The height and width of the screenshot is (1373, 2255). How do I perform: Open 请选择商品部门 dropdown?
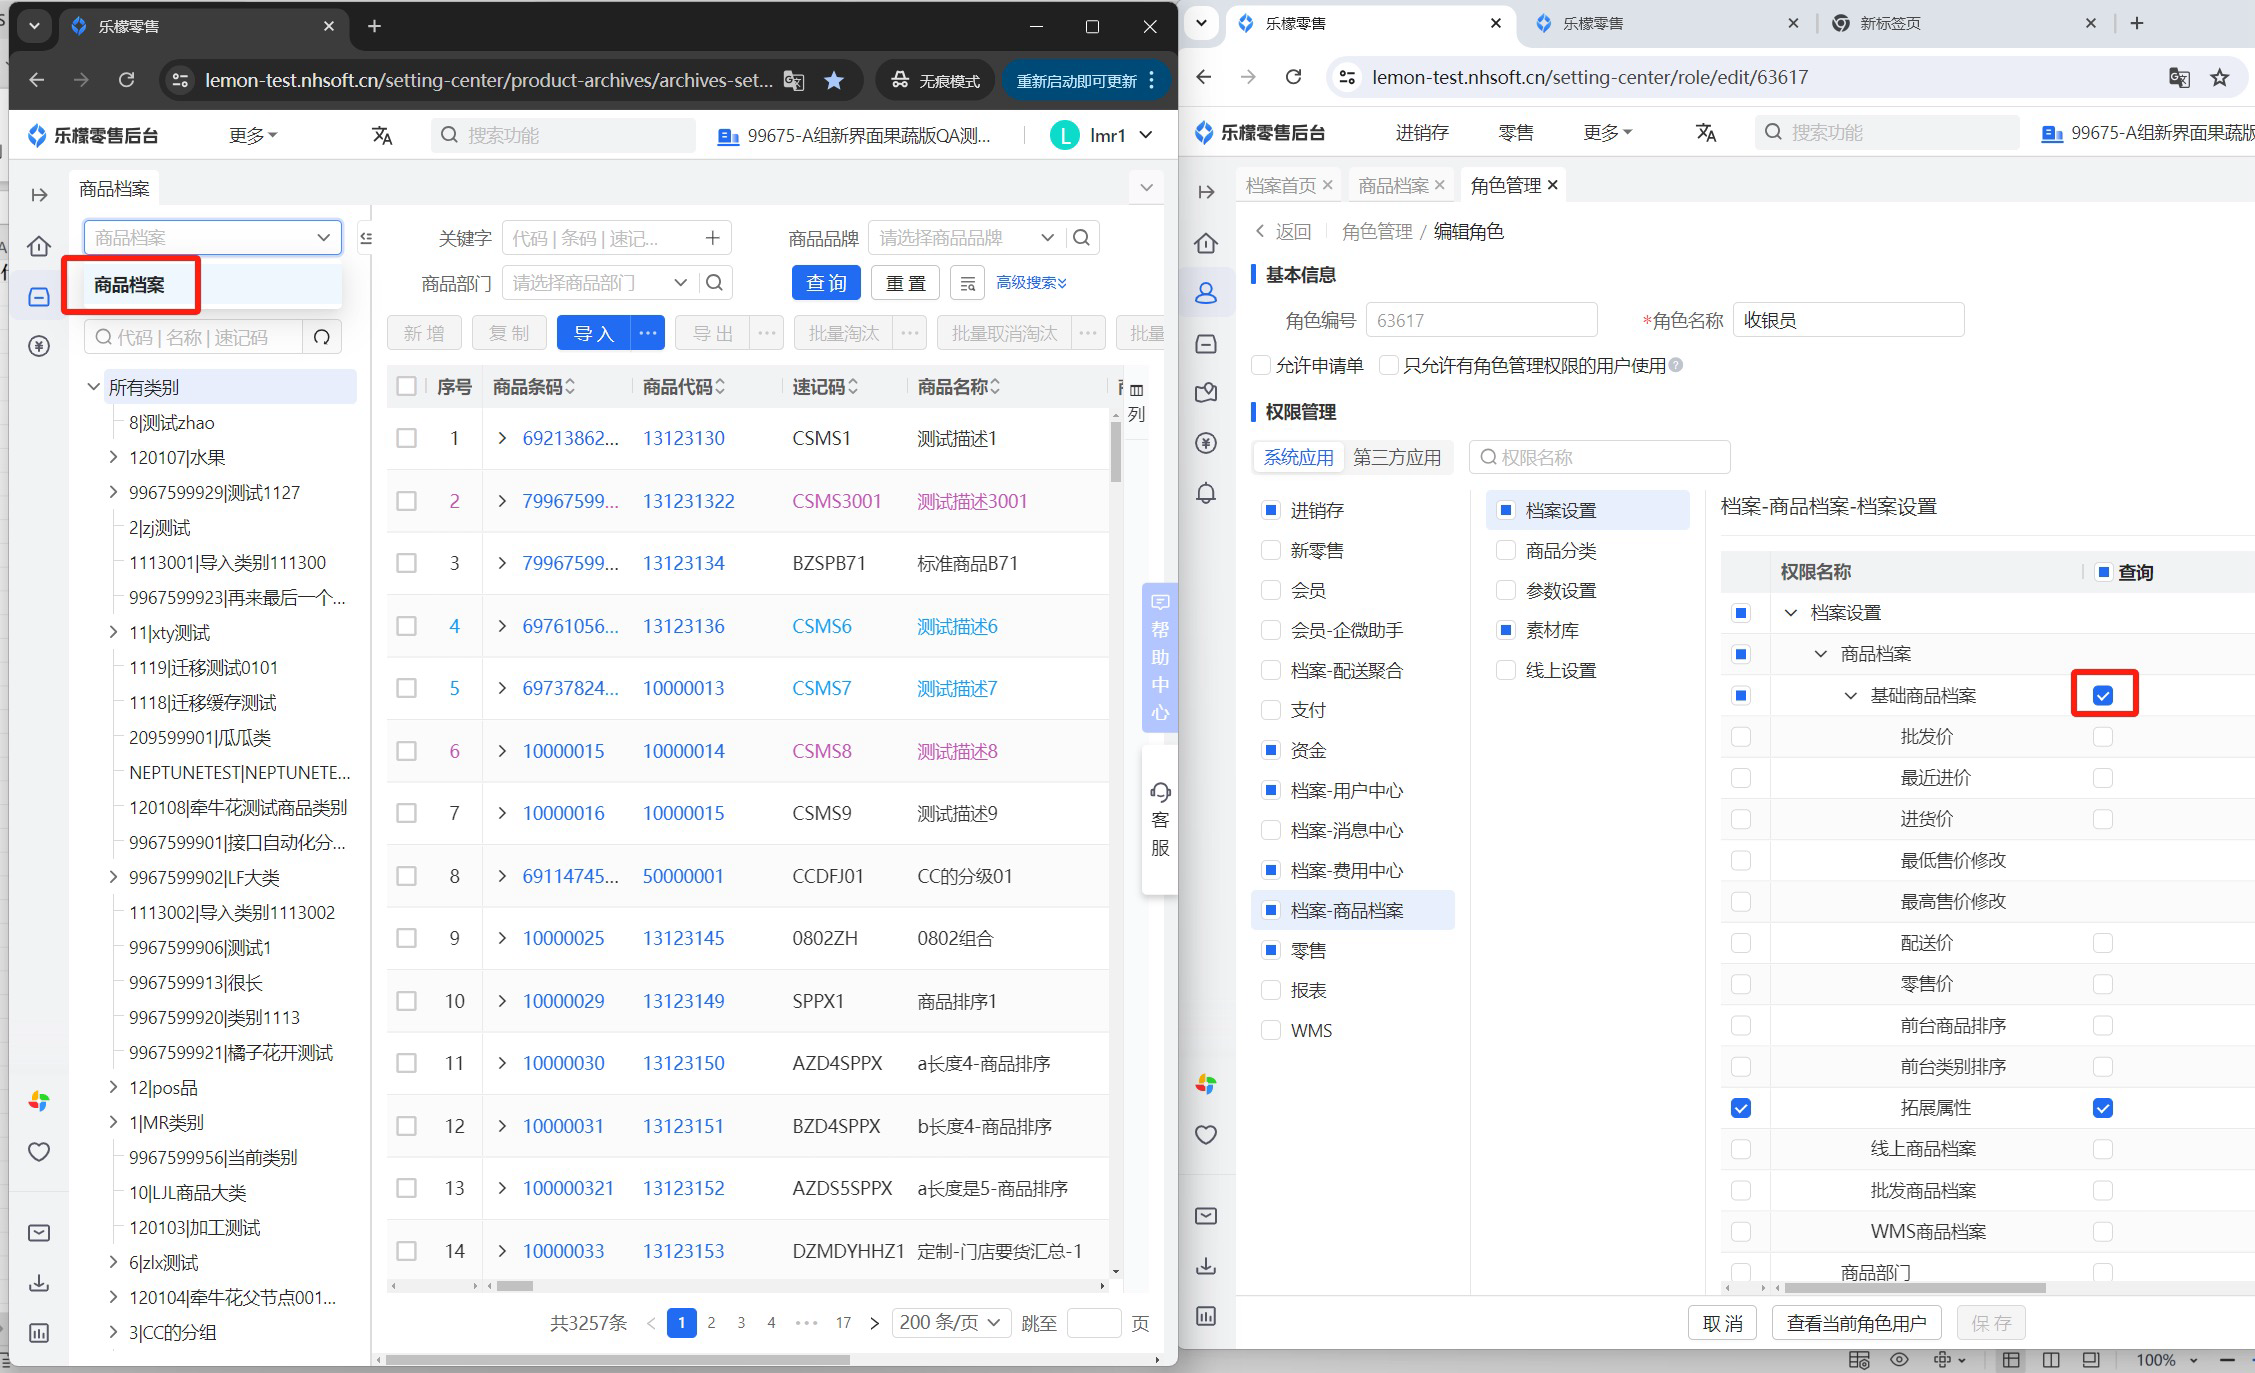[600, 283]
